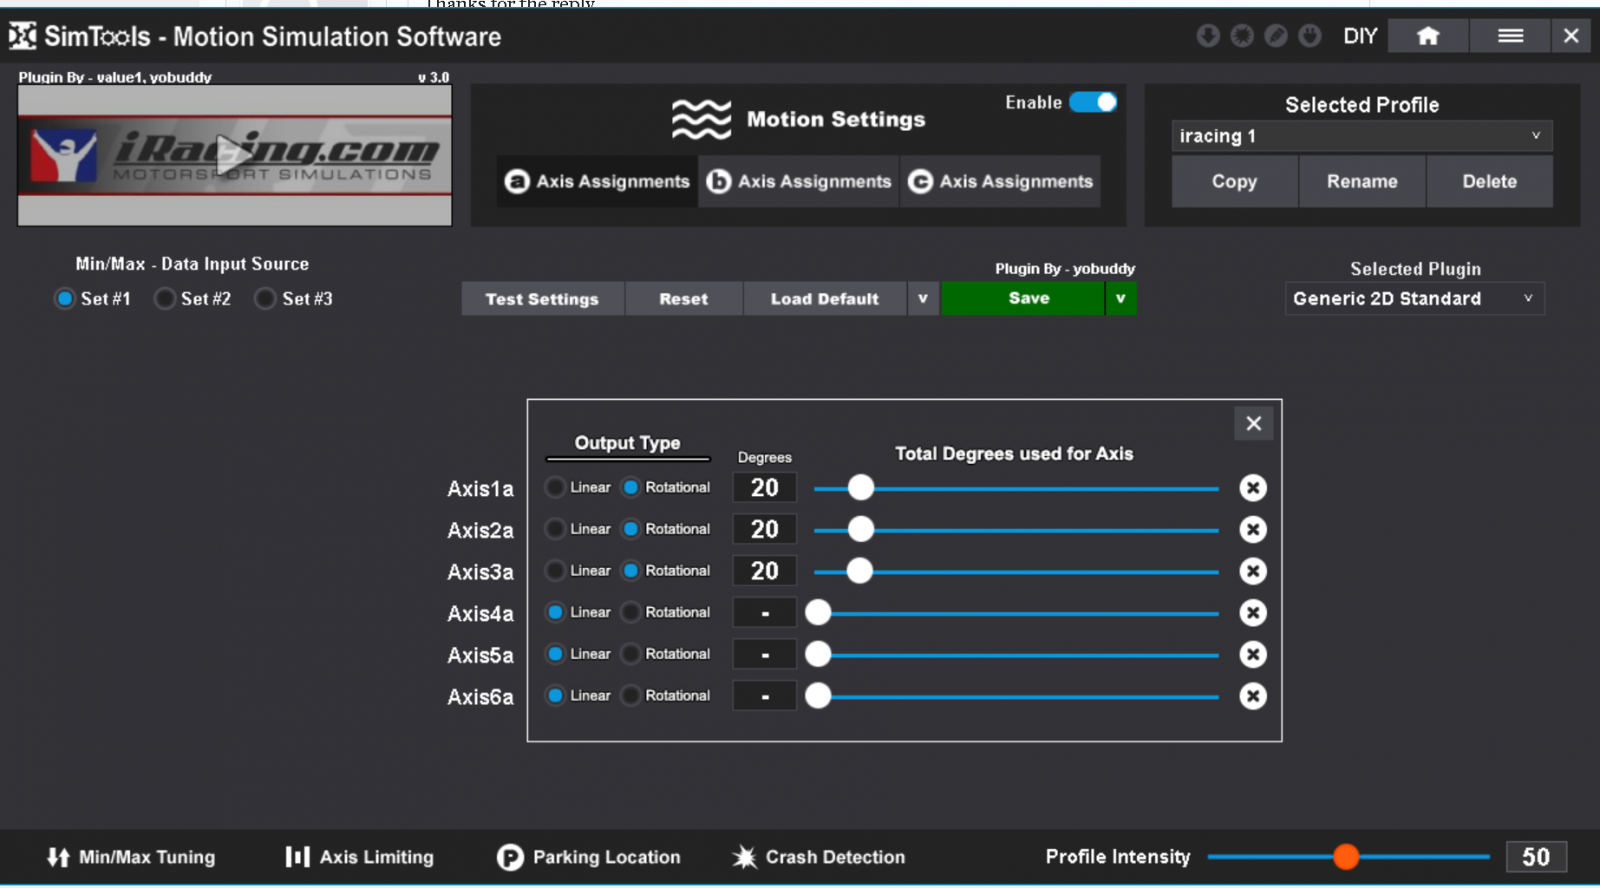Open the Load Default dropdown arrow
1600x888 pixels.
click(x=923, y=298)
